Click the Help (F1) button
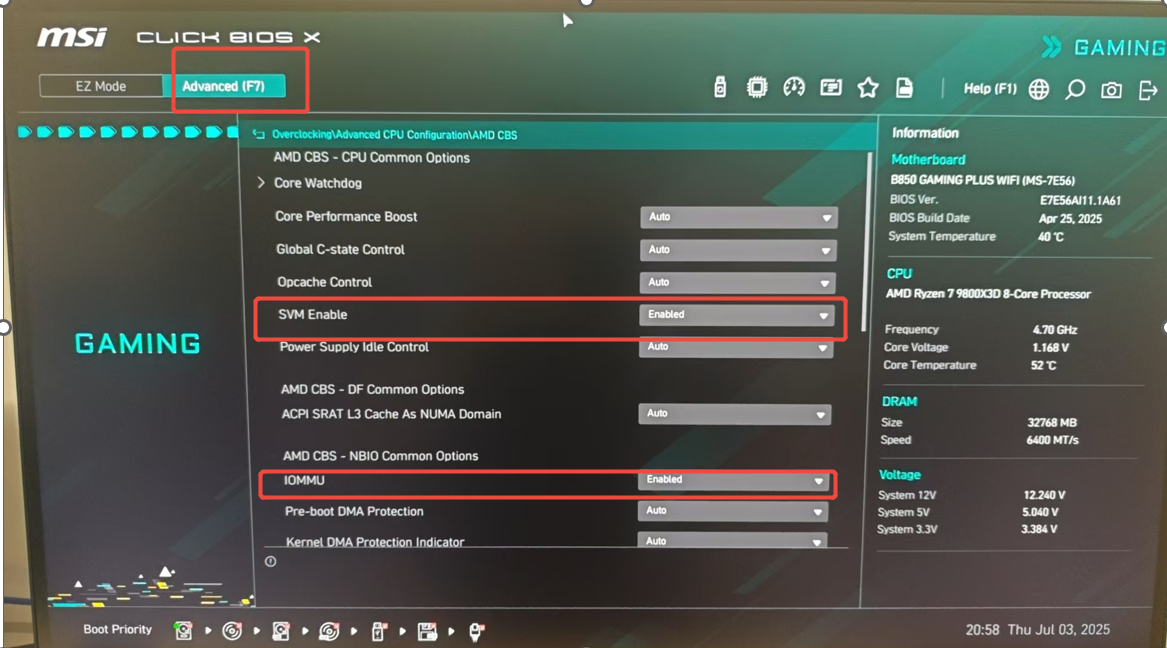1167x648 pixels. pos(990,89)
